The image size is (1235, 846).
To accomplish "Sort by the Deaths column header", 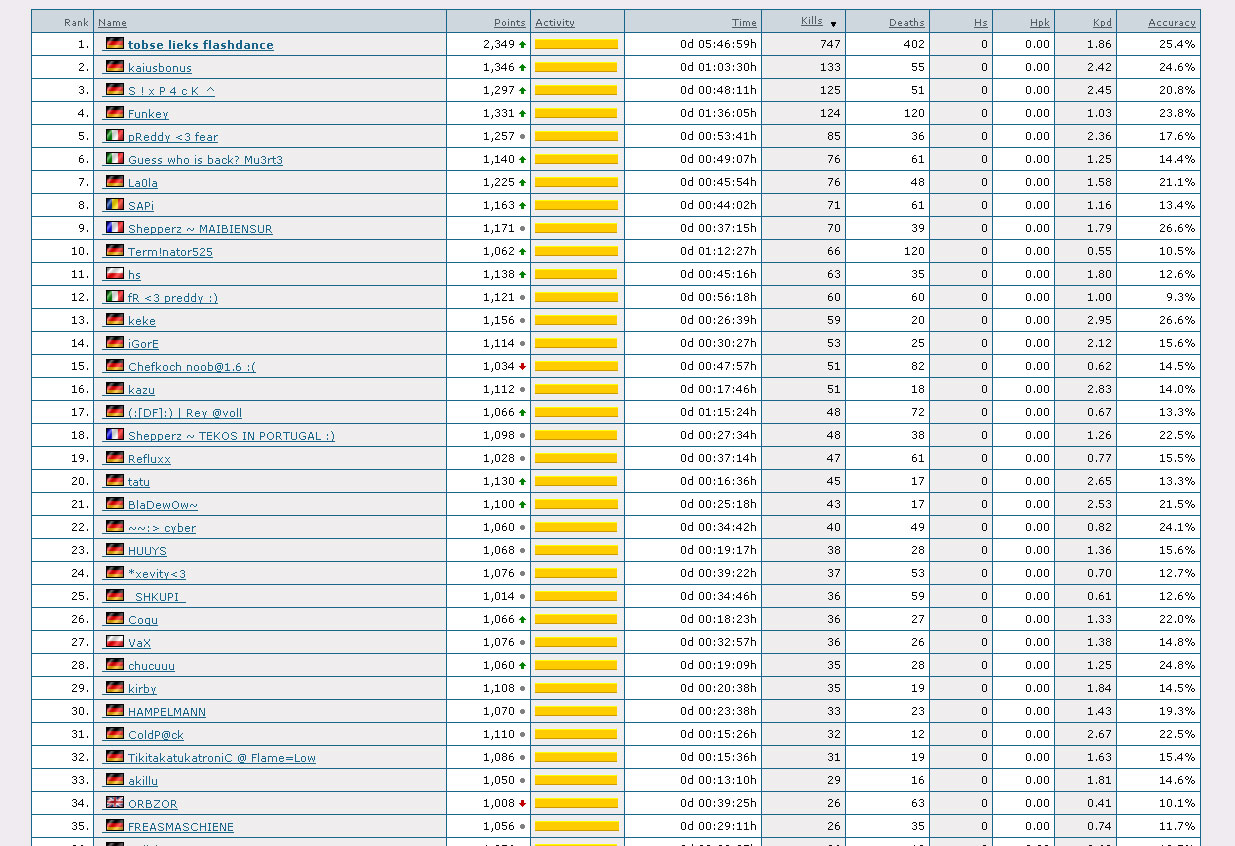I will pyautogui.click(x=906, y=22).
